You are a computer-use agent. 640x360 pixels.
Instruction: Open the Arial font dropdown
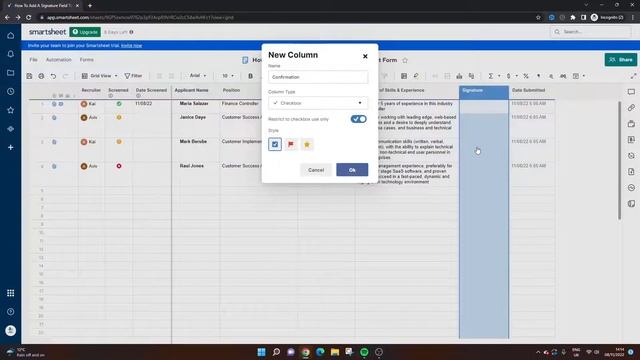(x=198, y=76)
